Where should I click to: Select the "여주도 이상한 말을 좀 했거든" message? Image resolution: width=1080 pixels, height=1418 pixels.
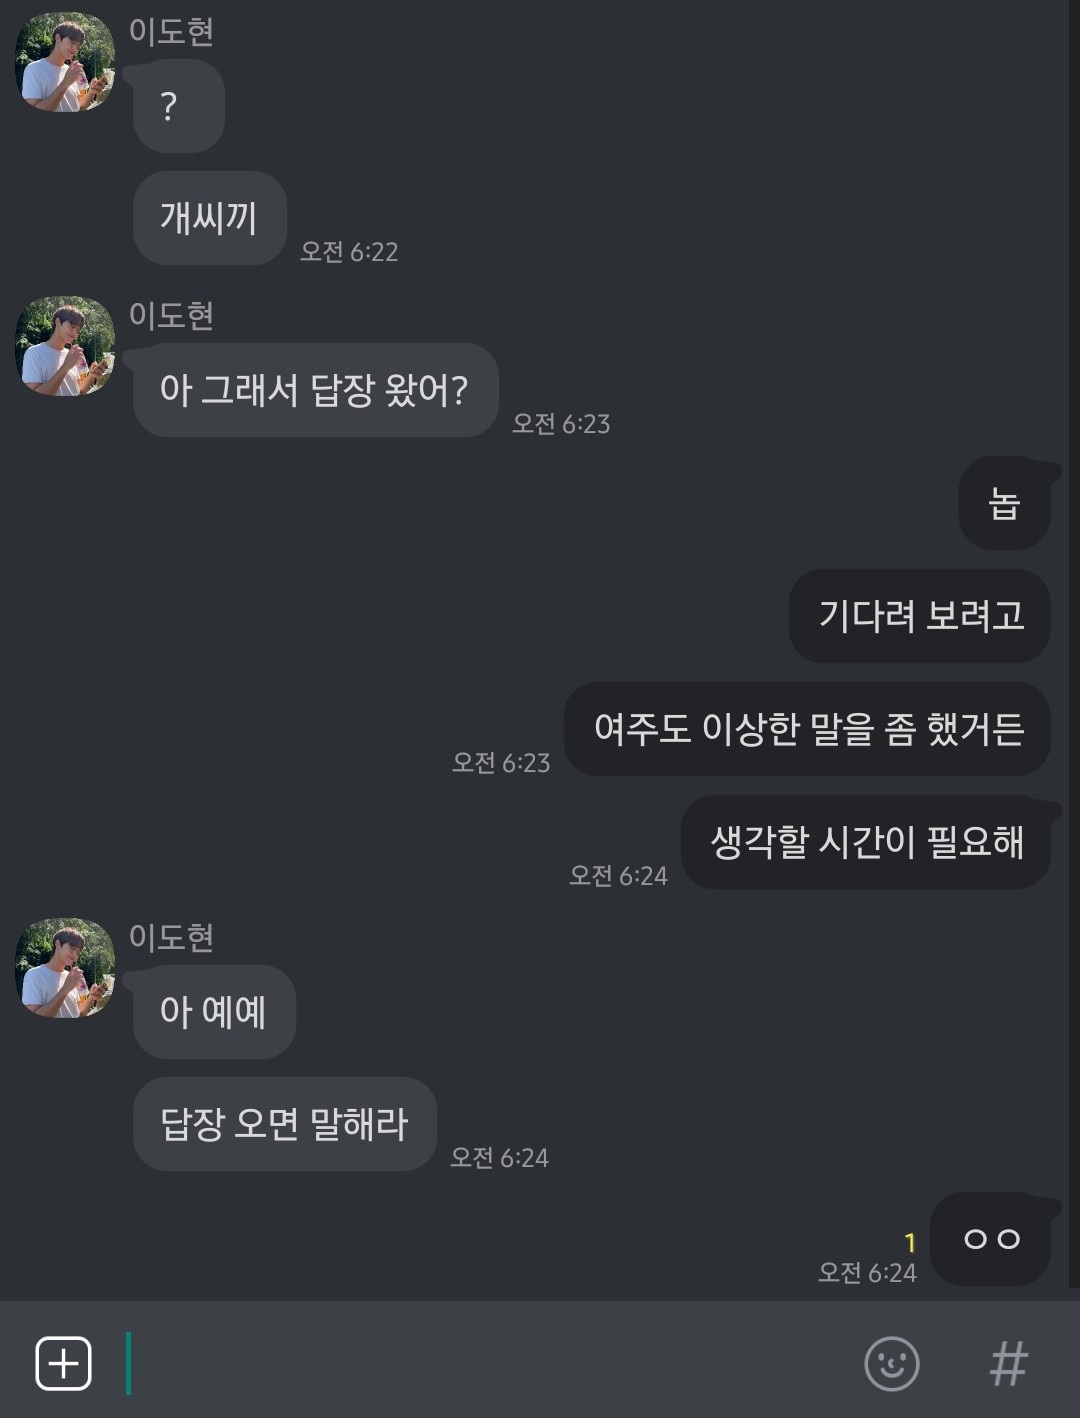807,729
